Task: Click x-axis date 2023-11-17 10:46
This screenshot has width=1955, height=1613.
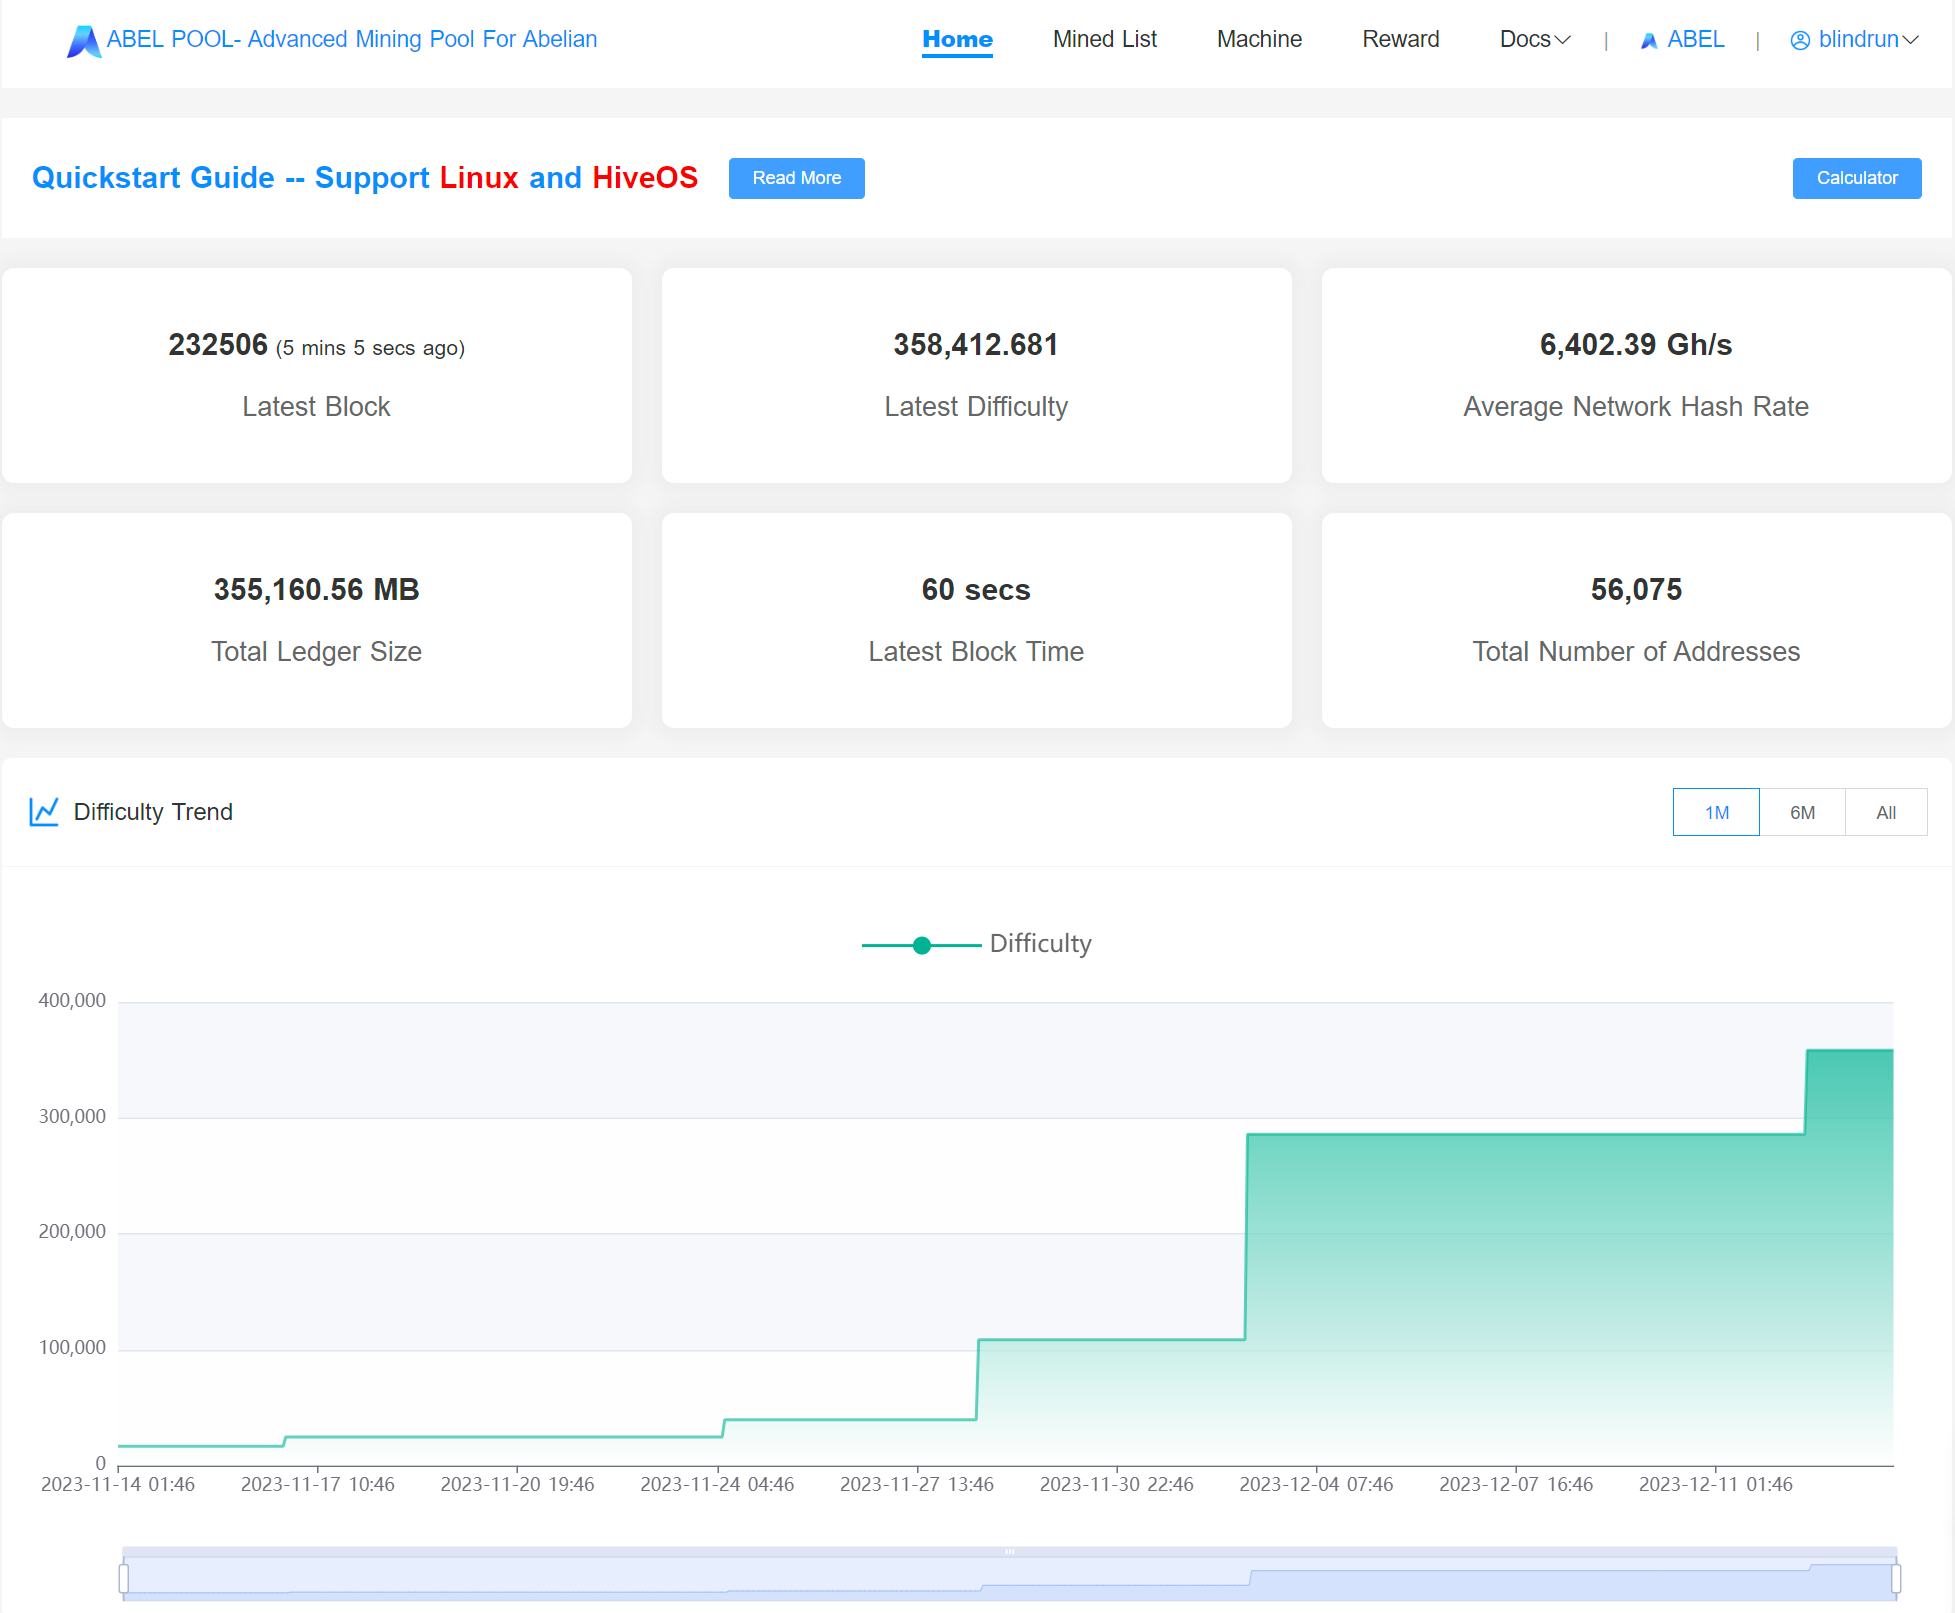Action: coord(318,1485)
